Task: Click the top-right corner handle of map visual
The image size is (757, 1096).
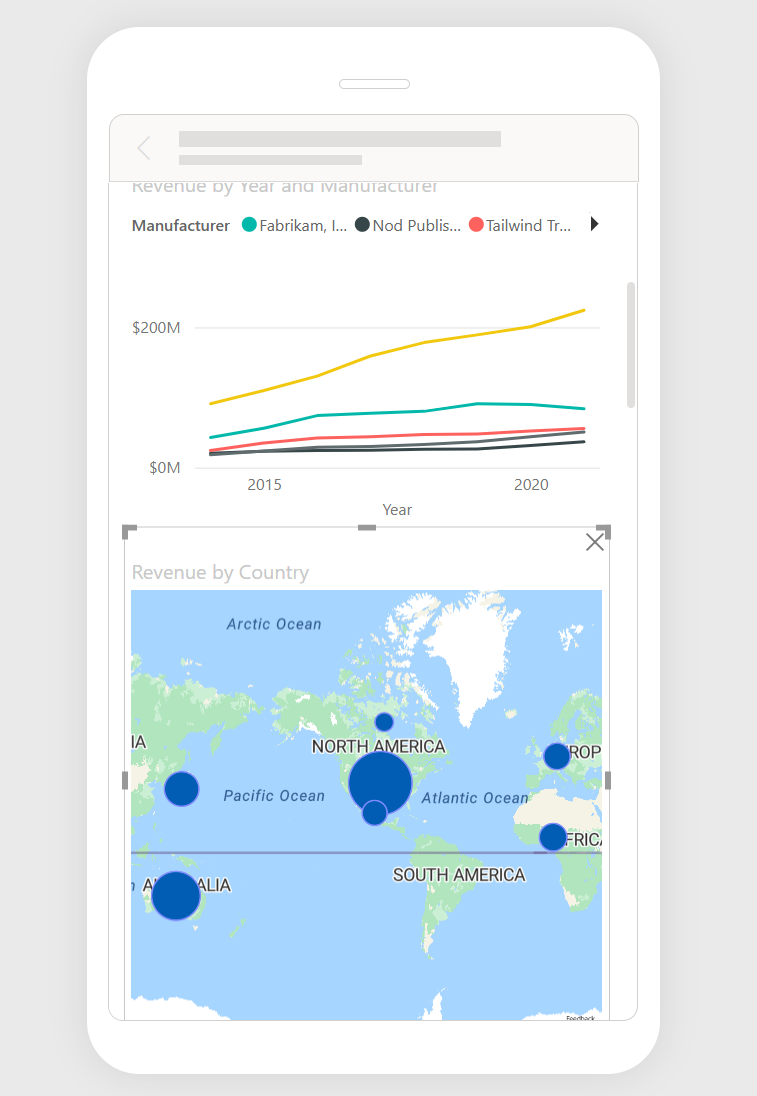Action: (x=604, y=532)
